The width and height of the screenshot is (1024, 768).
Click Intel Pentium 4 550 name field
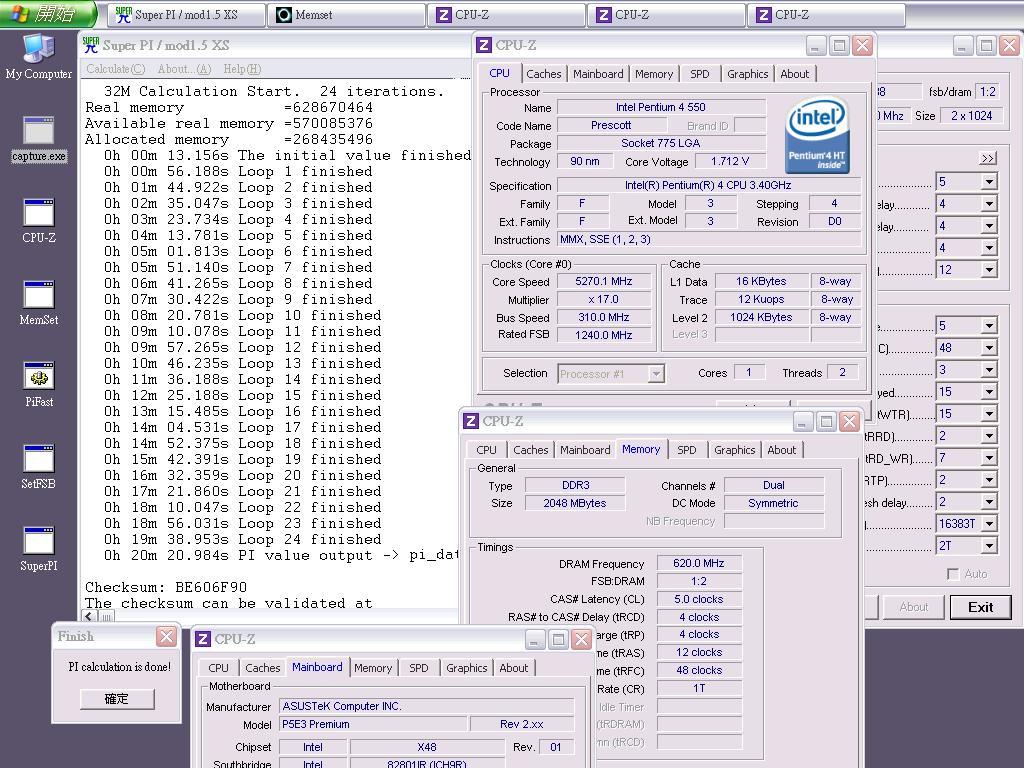(660, 107)
